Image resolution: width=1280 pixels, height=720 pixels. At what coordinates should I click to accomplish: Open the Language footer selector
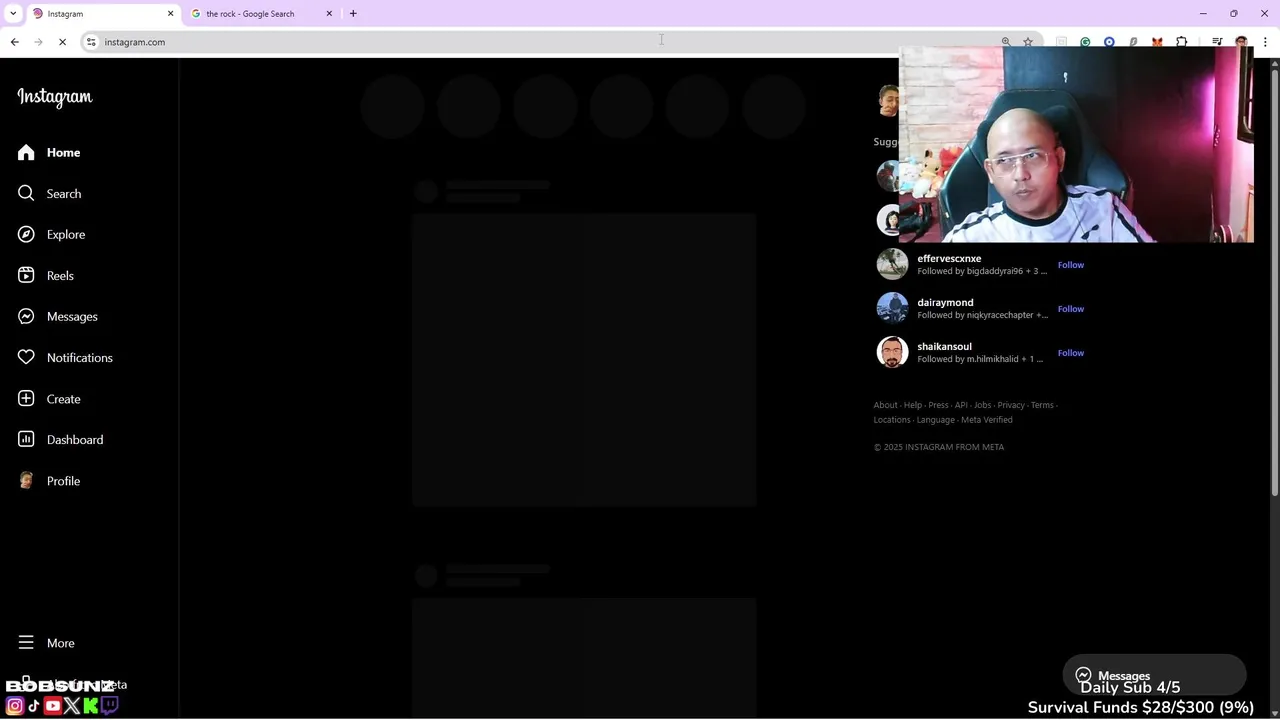(x=936, y=420)
